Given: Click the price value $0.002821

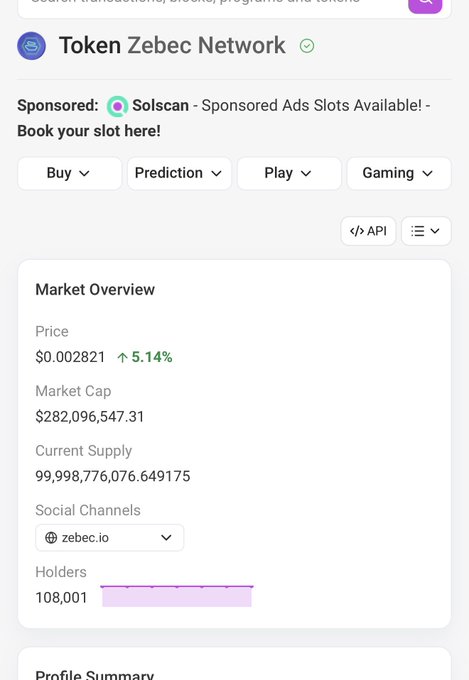Looking at the screenshot, I should pos(70,357).
